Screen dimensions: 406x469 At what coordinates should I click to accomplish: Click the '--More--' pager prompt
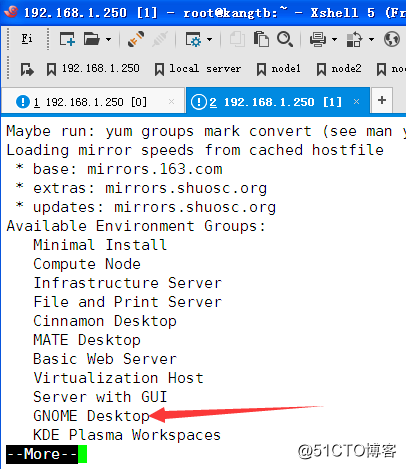tap(42, 454)
